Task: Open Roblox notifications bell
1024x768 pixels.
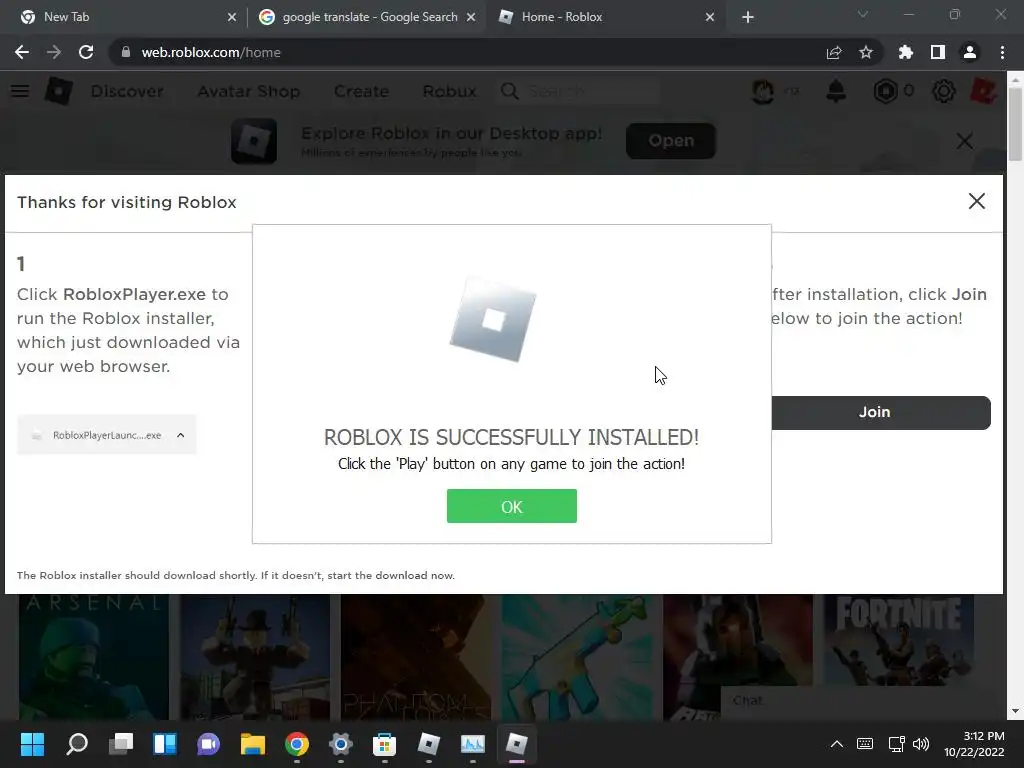Action: tap(836, 91)
